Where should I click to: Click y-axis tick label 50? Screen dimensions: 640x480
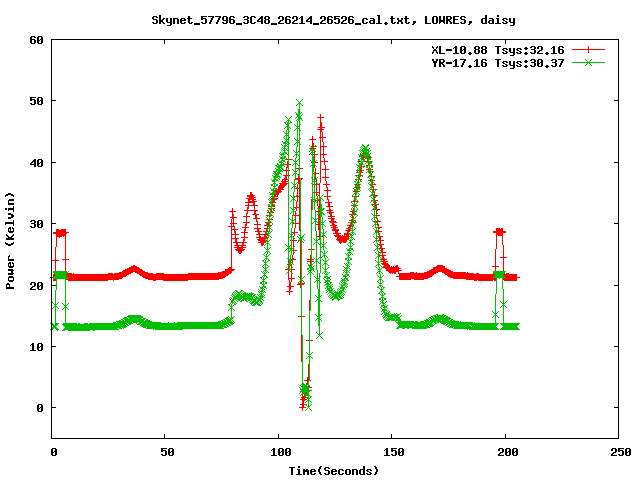point(36,101)
